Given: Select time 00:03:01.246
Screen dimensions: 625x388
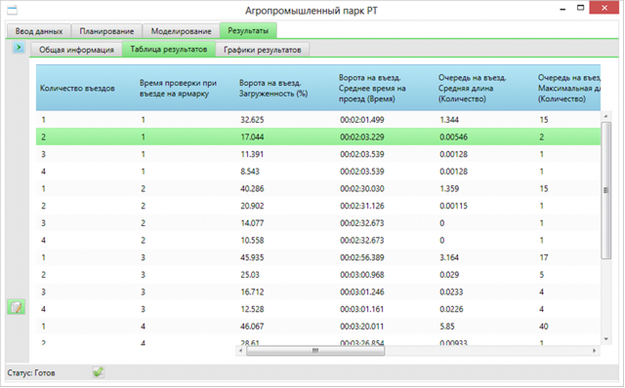Looking at the screenshot, I should pyautogui.click(x=362, y=292).
